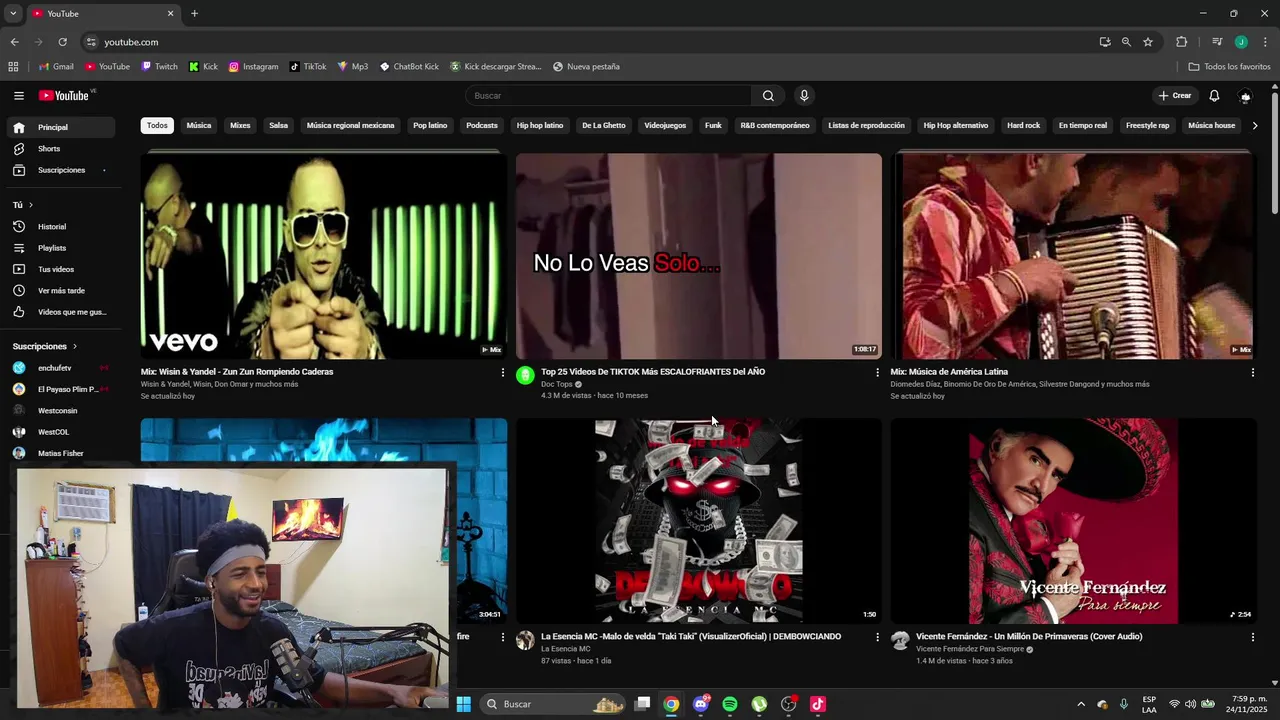Open options for Vicente Fernández video
Screen dimensions: 1280x720
(1253, 637)
